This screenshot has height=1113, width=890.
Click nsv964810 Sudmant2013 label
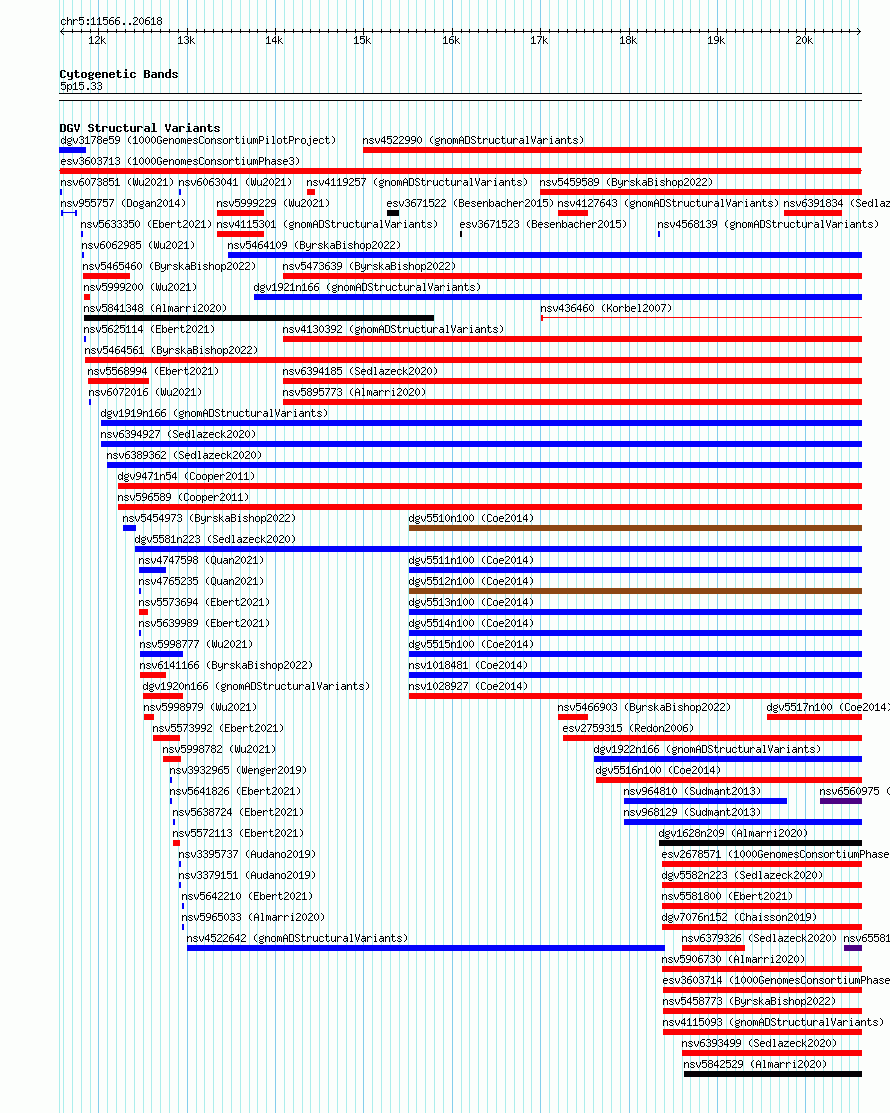[692, 791]
